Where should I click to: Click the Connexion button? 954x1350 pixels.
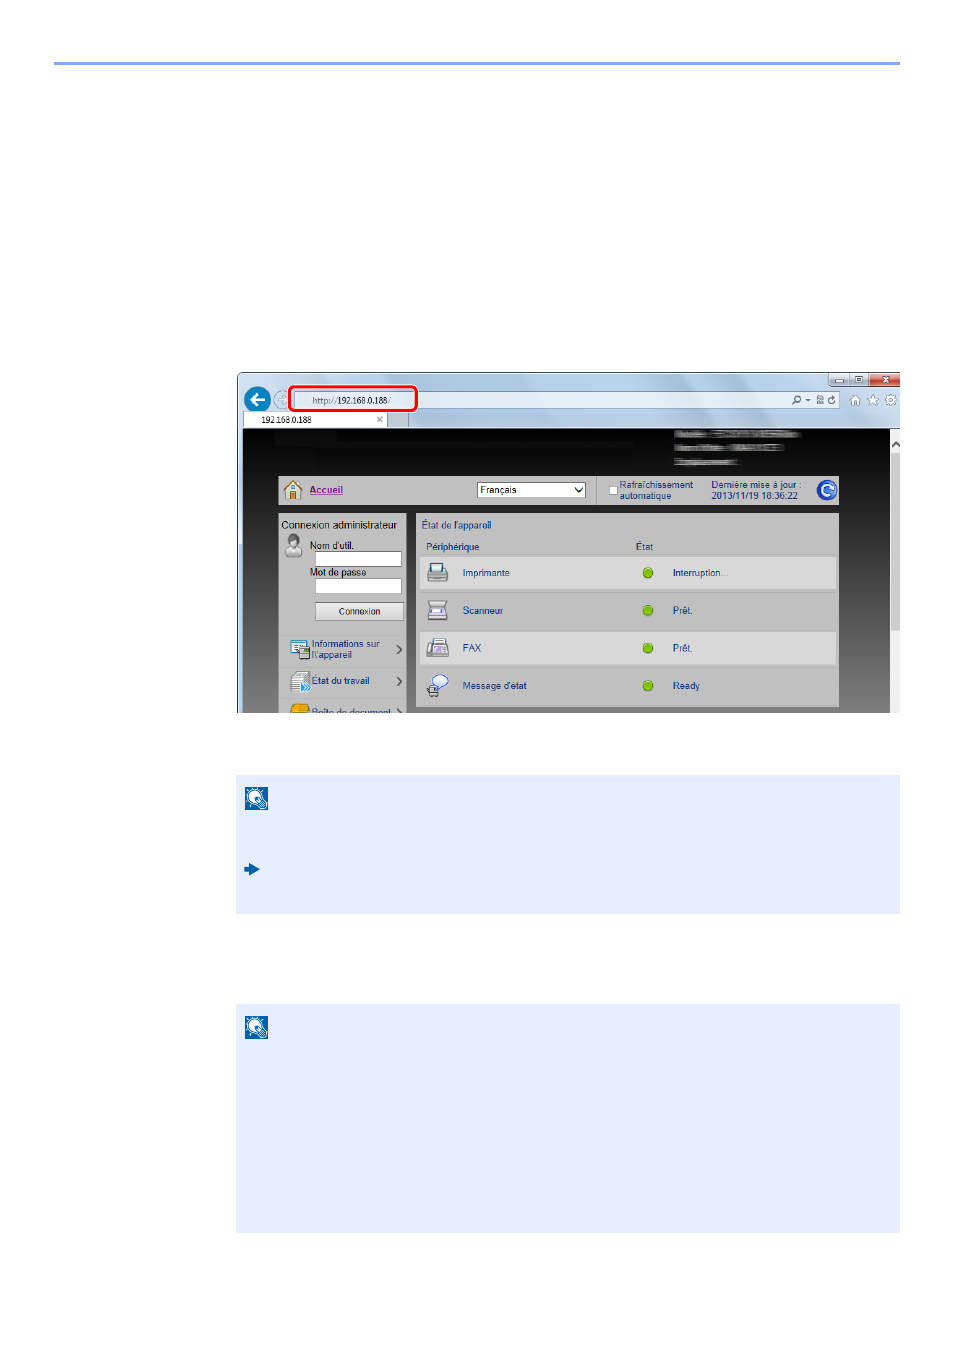(x=359, y=611)
